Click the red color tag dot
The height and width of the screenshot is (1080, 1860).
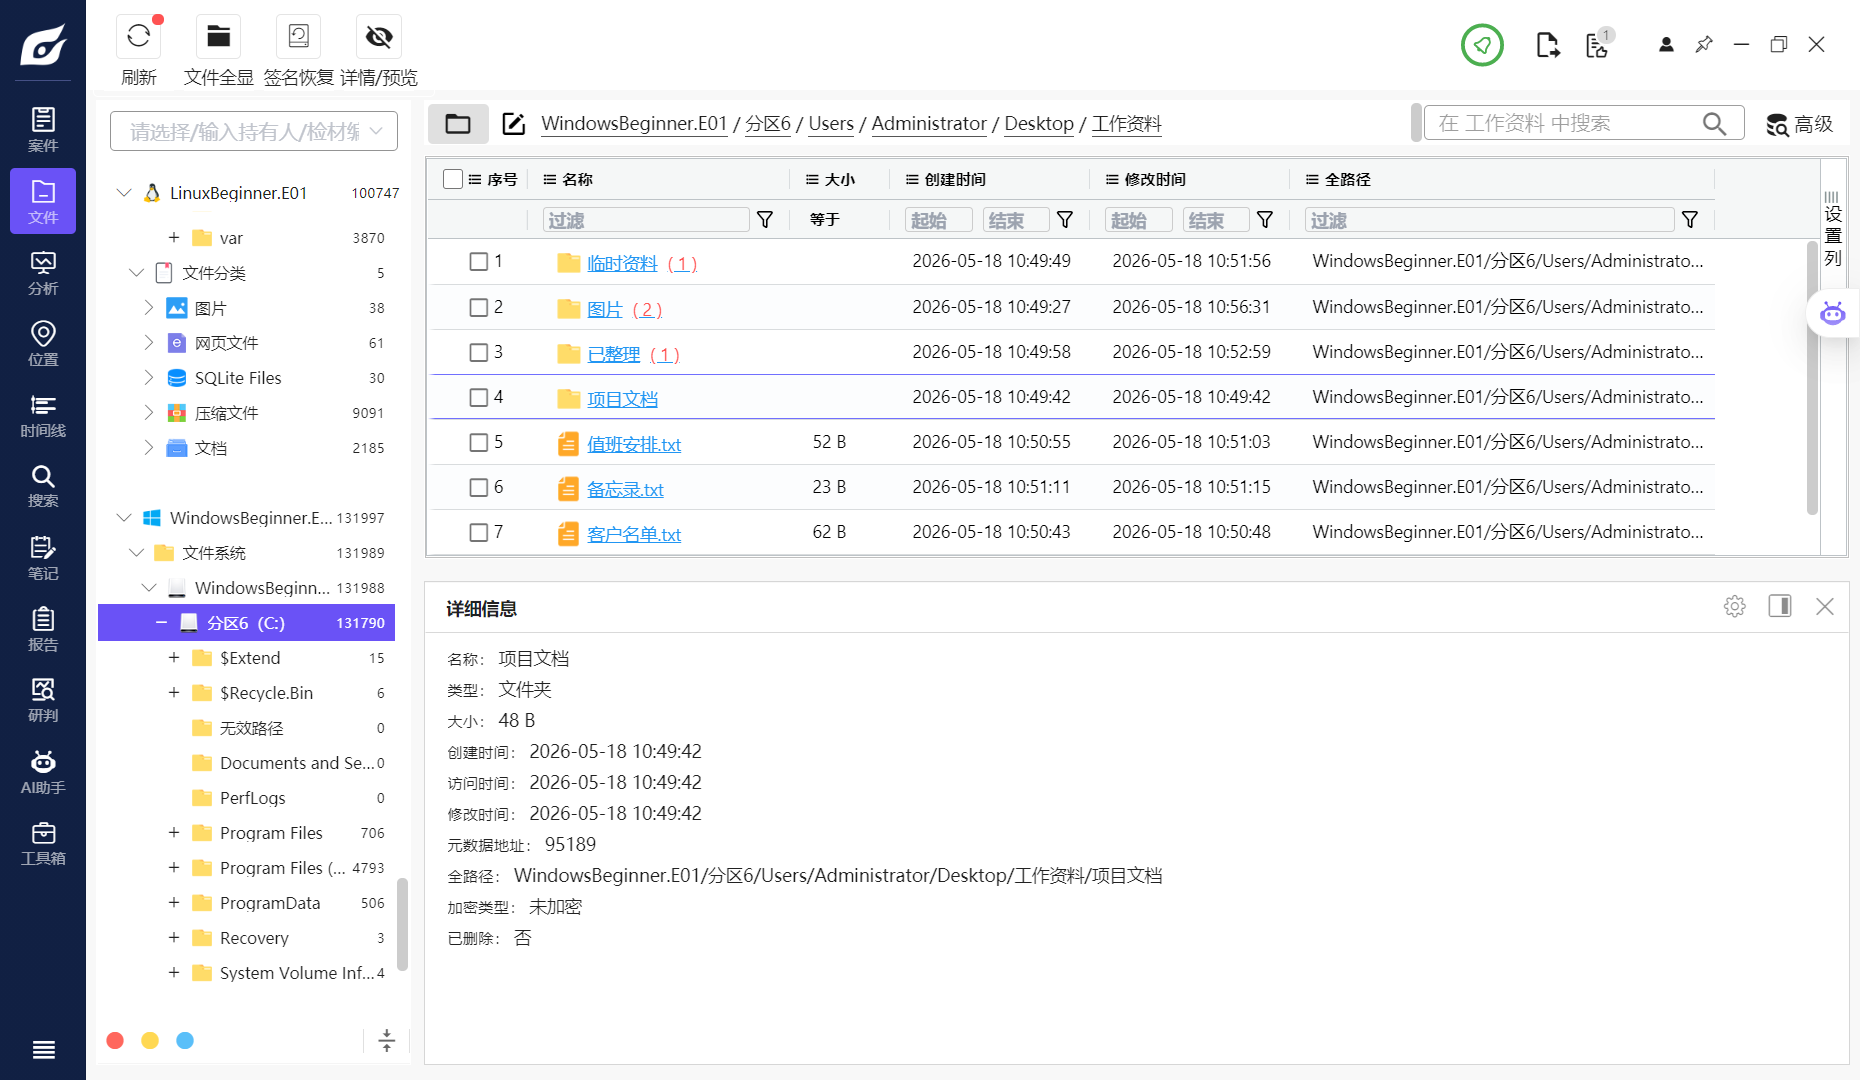(x=115, y=1041)
